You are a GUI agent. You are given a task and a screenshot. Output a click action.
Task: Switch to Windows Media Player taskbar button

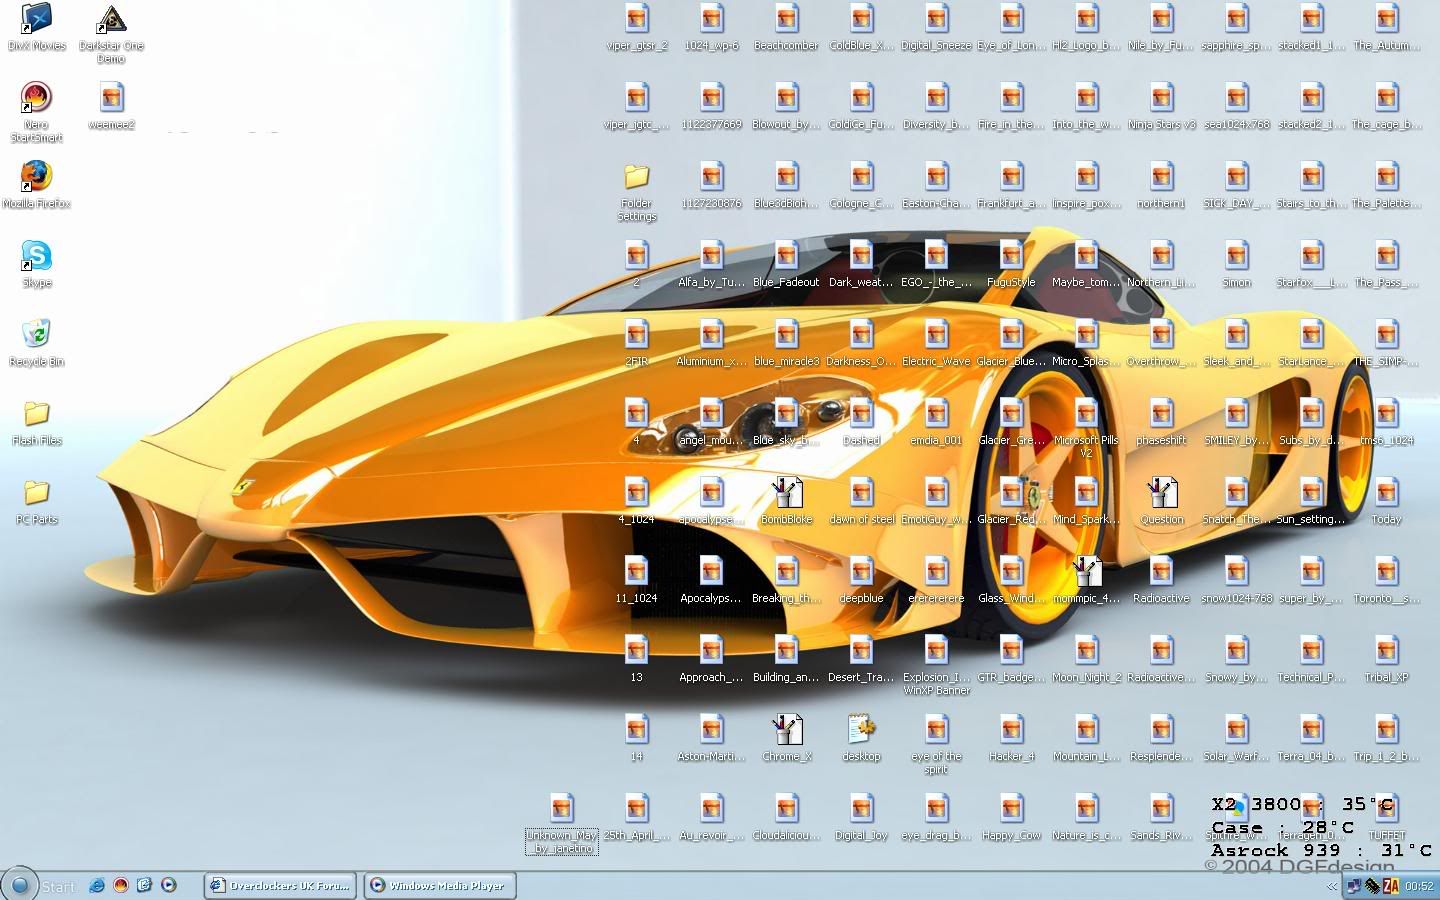[438, 885]
